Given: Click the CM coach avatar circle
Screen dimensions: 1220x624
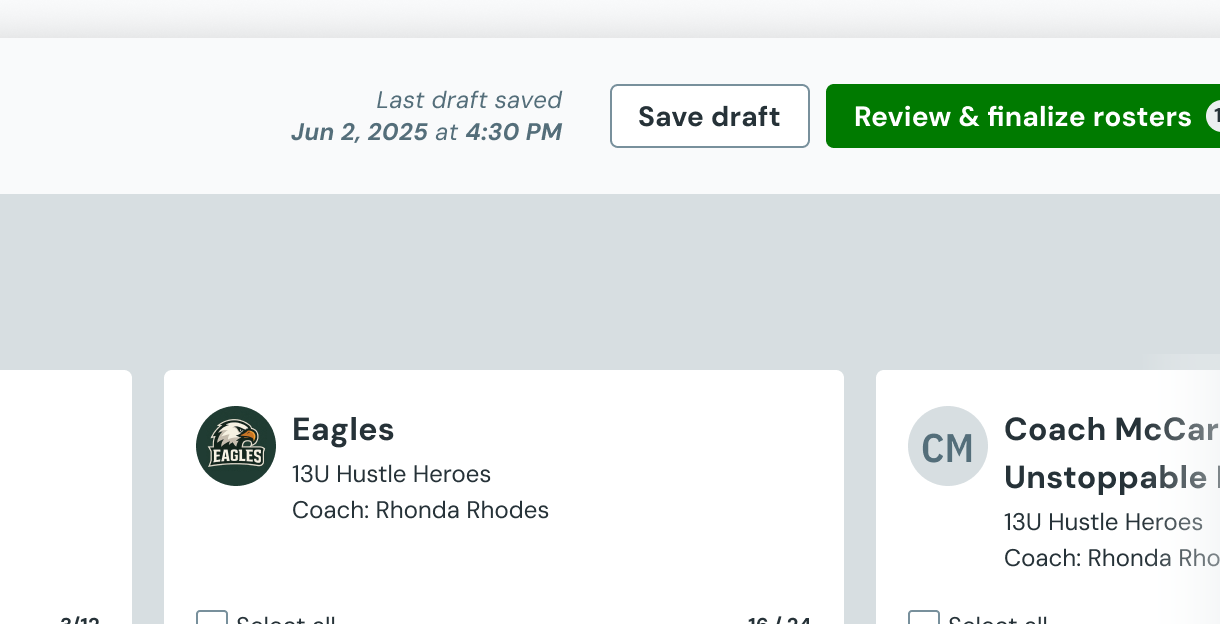Looking at the screenshot, I should (x=947, y=446).
